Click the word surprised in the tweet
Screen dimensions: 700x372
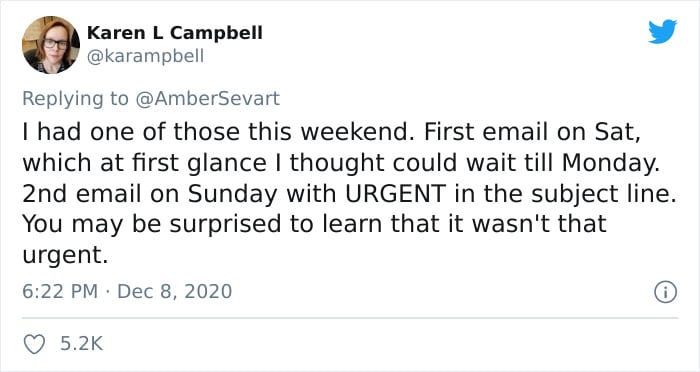(225, 225)
